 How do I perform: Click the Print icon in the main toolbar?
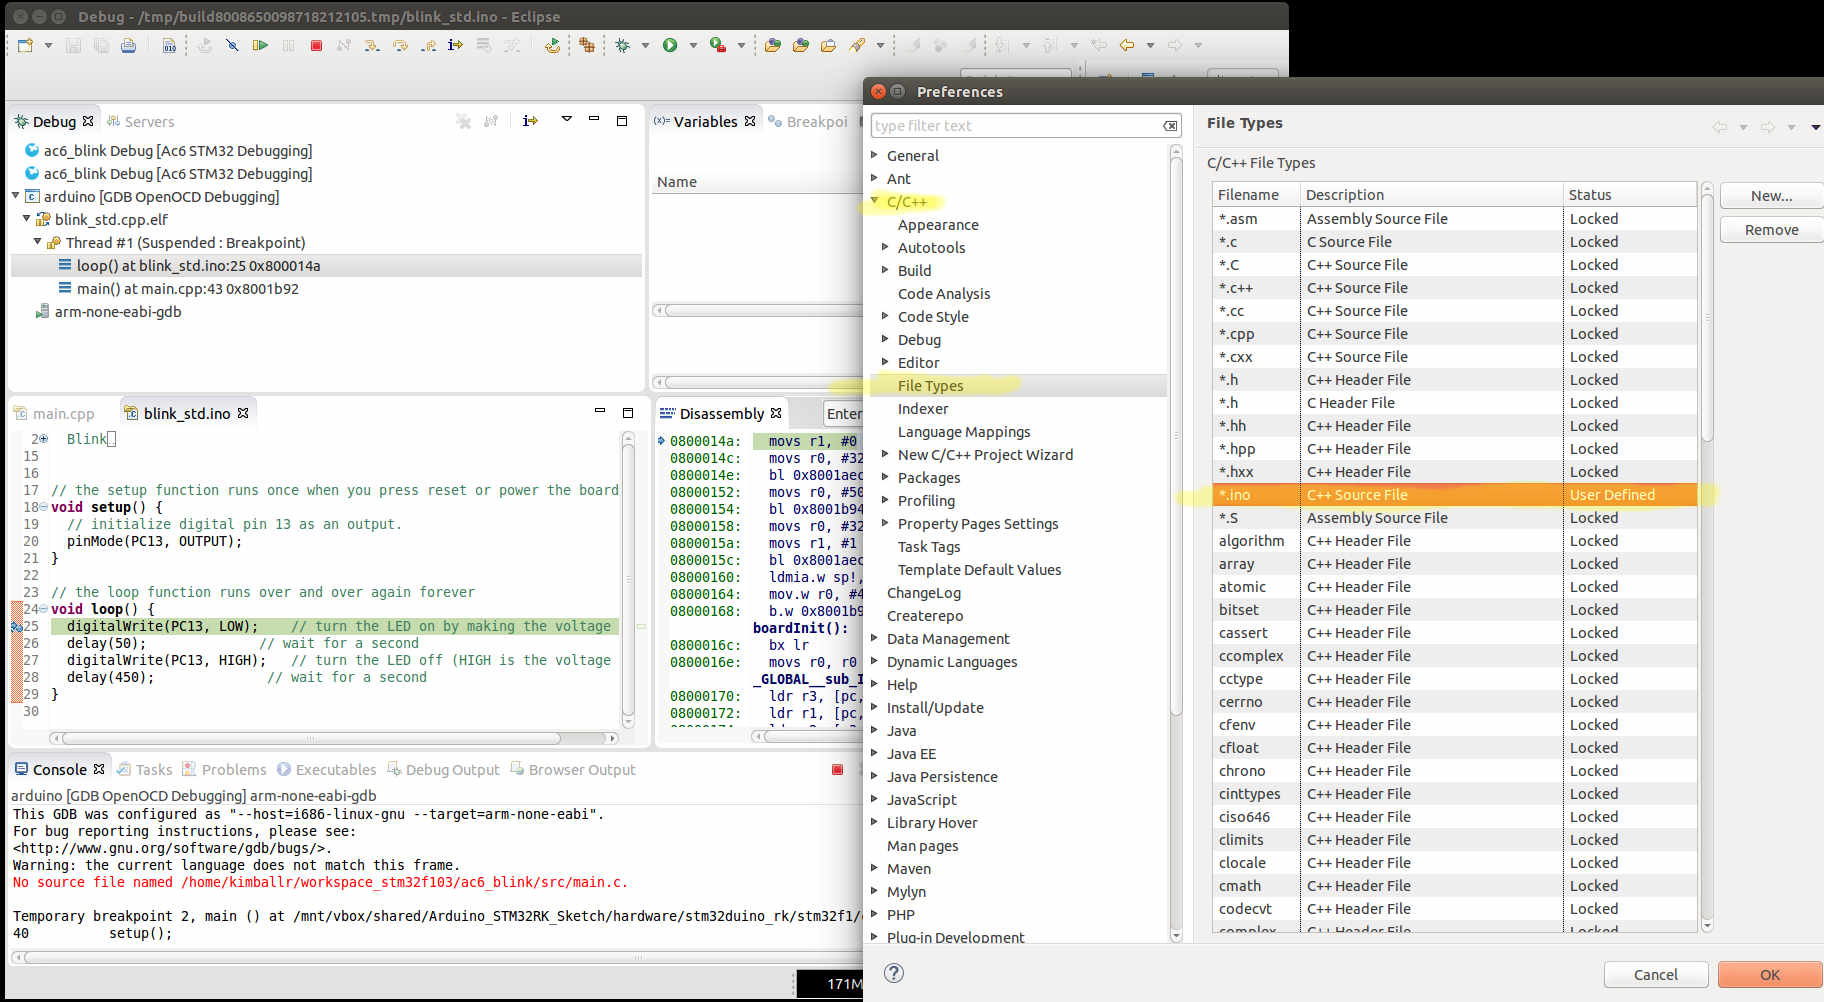pyautogui.click(x=128, y=45)
